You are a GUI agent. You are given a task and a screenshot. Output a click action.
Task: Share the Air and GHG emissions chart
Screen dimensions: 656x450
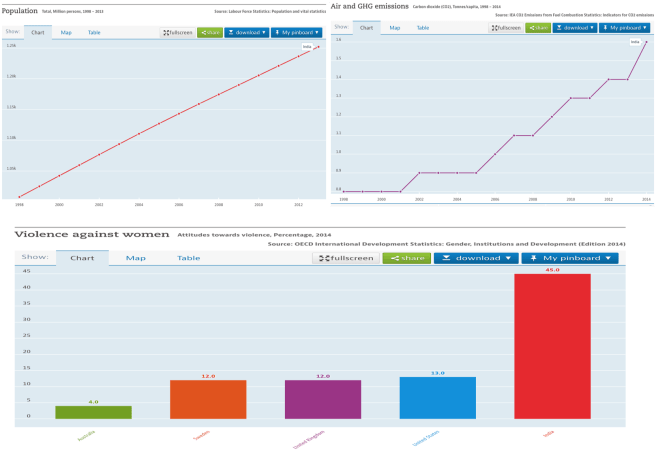tap(538, 28)
